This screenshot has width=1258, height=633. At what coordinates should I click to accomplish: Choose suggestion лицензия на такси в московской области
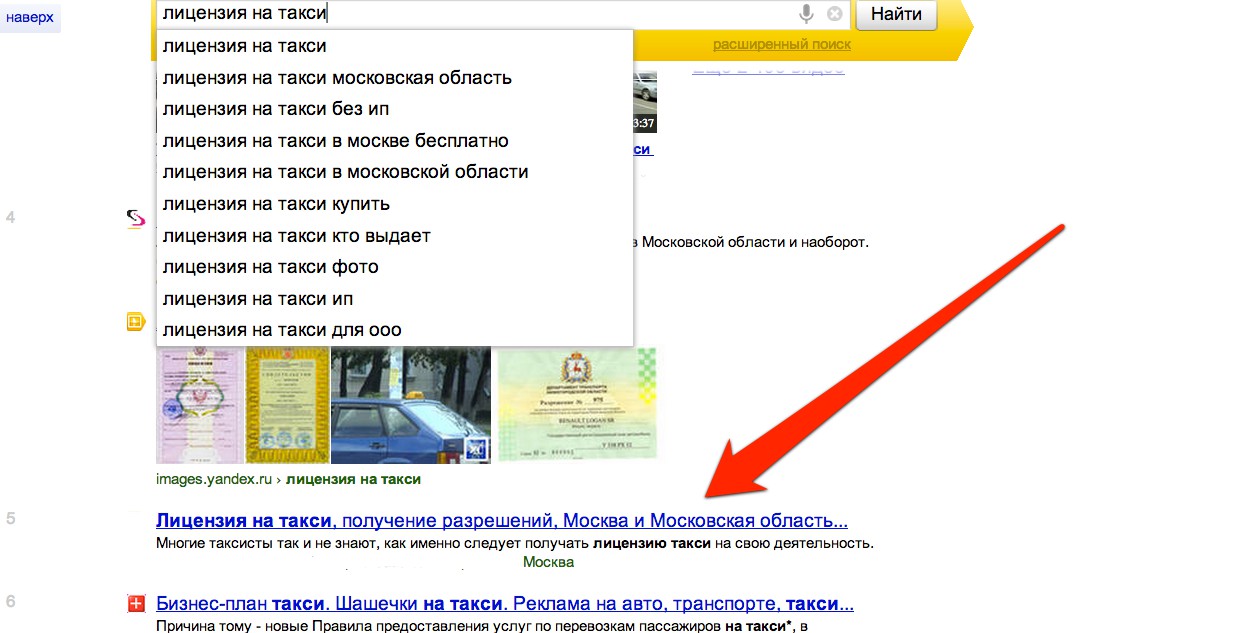click(395, 172)
